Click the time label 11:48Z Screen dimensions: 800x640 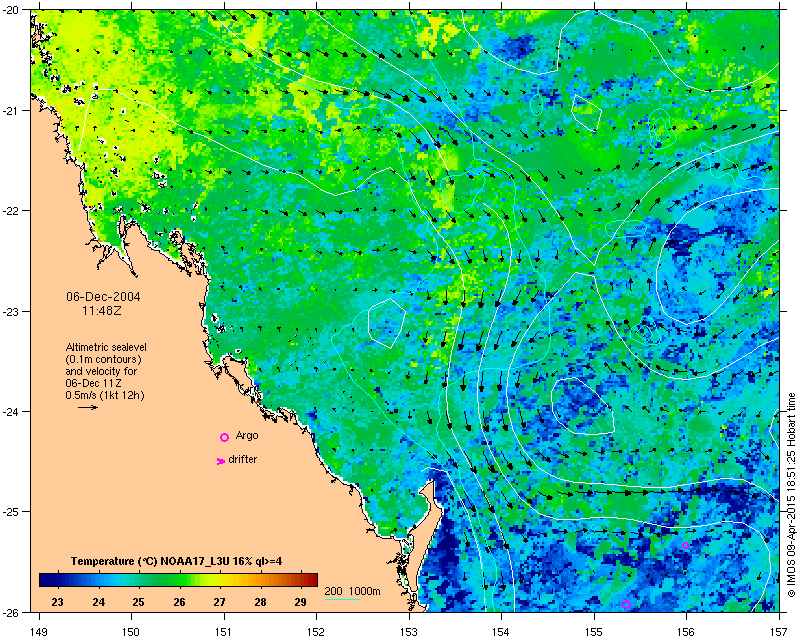tap(102, 310)
